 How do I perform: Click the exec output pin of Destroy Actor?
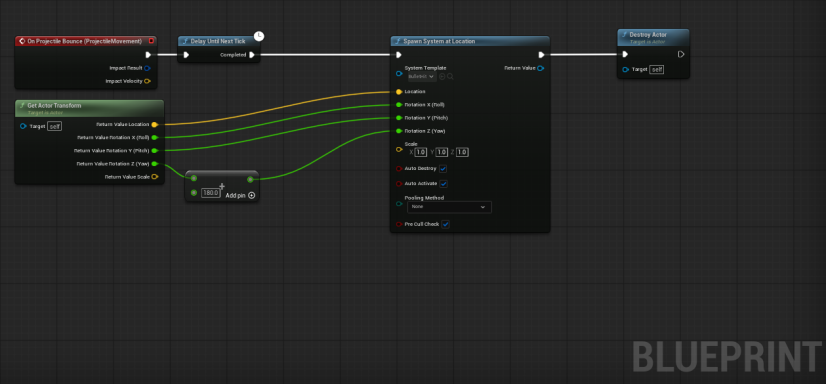click(681, 55)
